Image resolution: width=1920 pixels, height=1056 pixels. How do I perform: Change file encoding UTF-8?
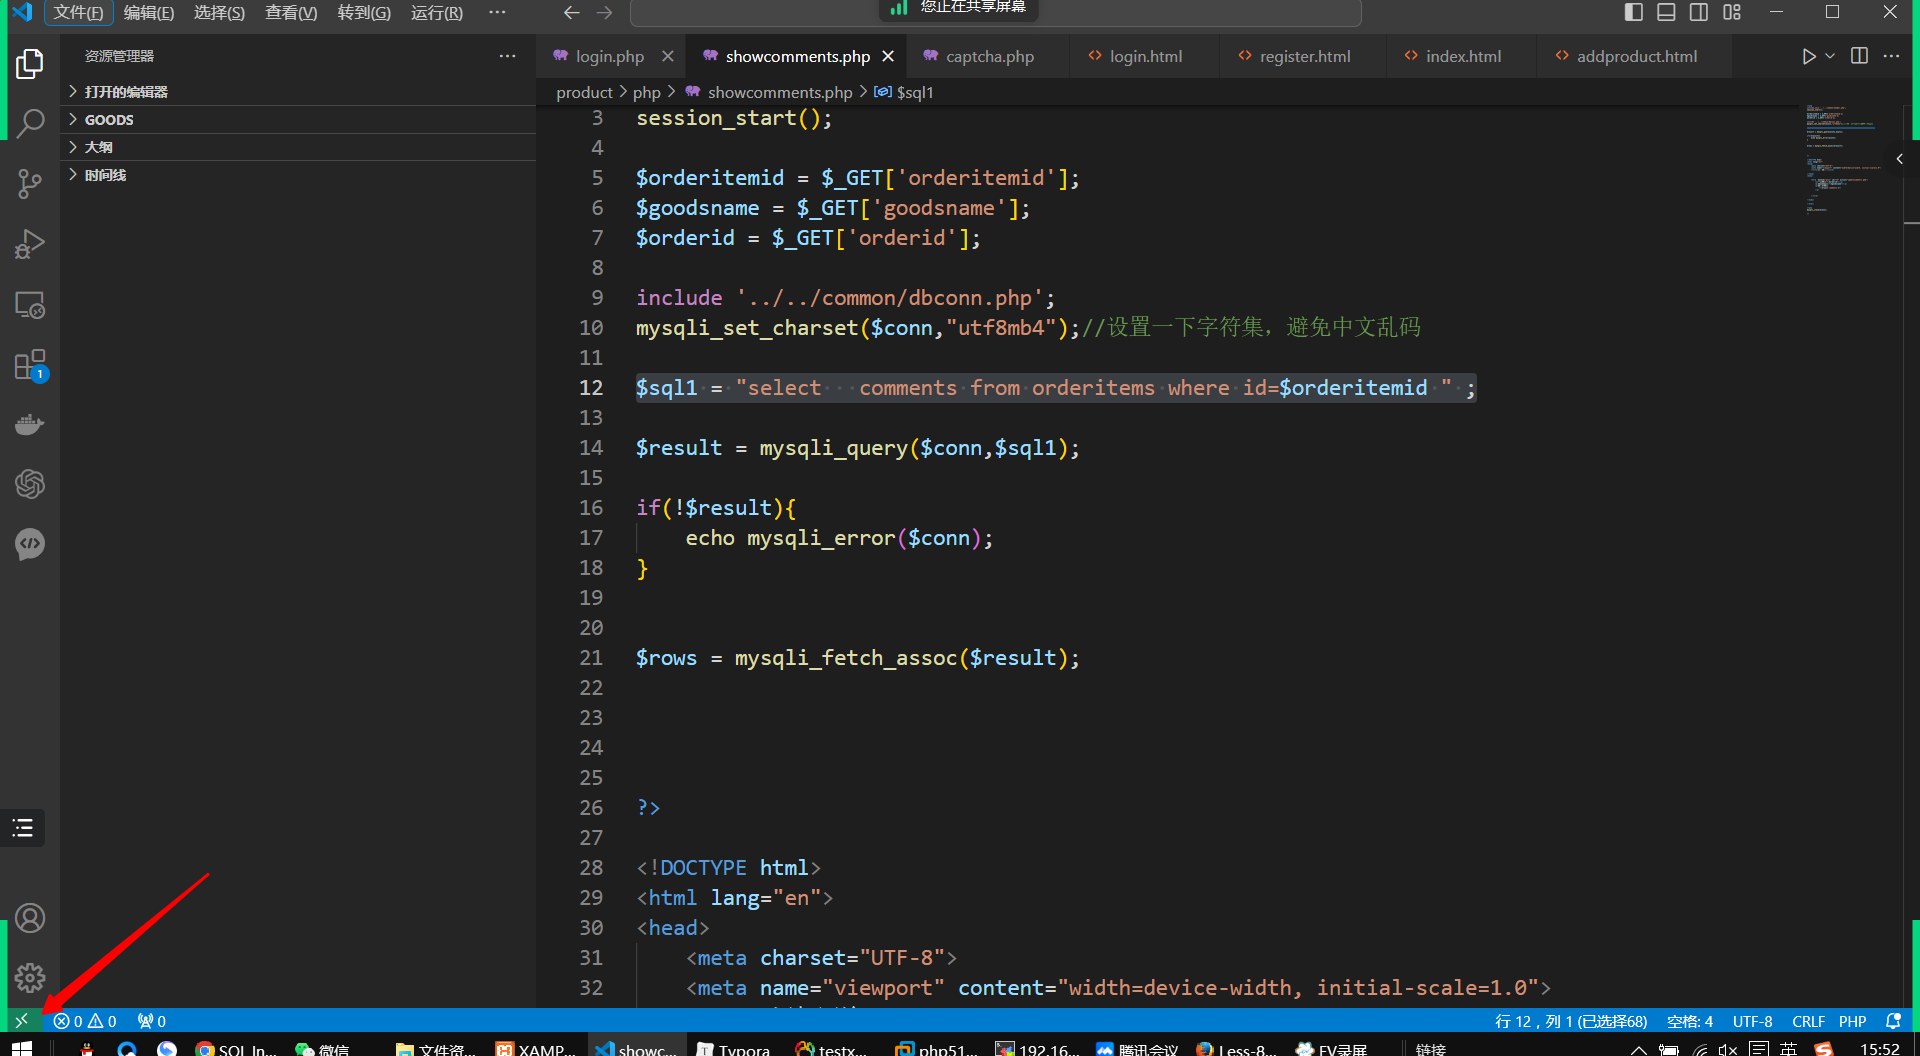click(1753, 1021)
